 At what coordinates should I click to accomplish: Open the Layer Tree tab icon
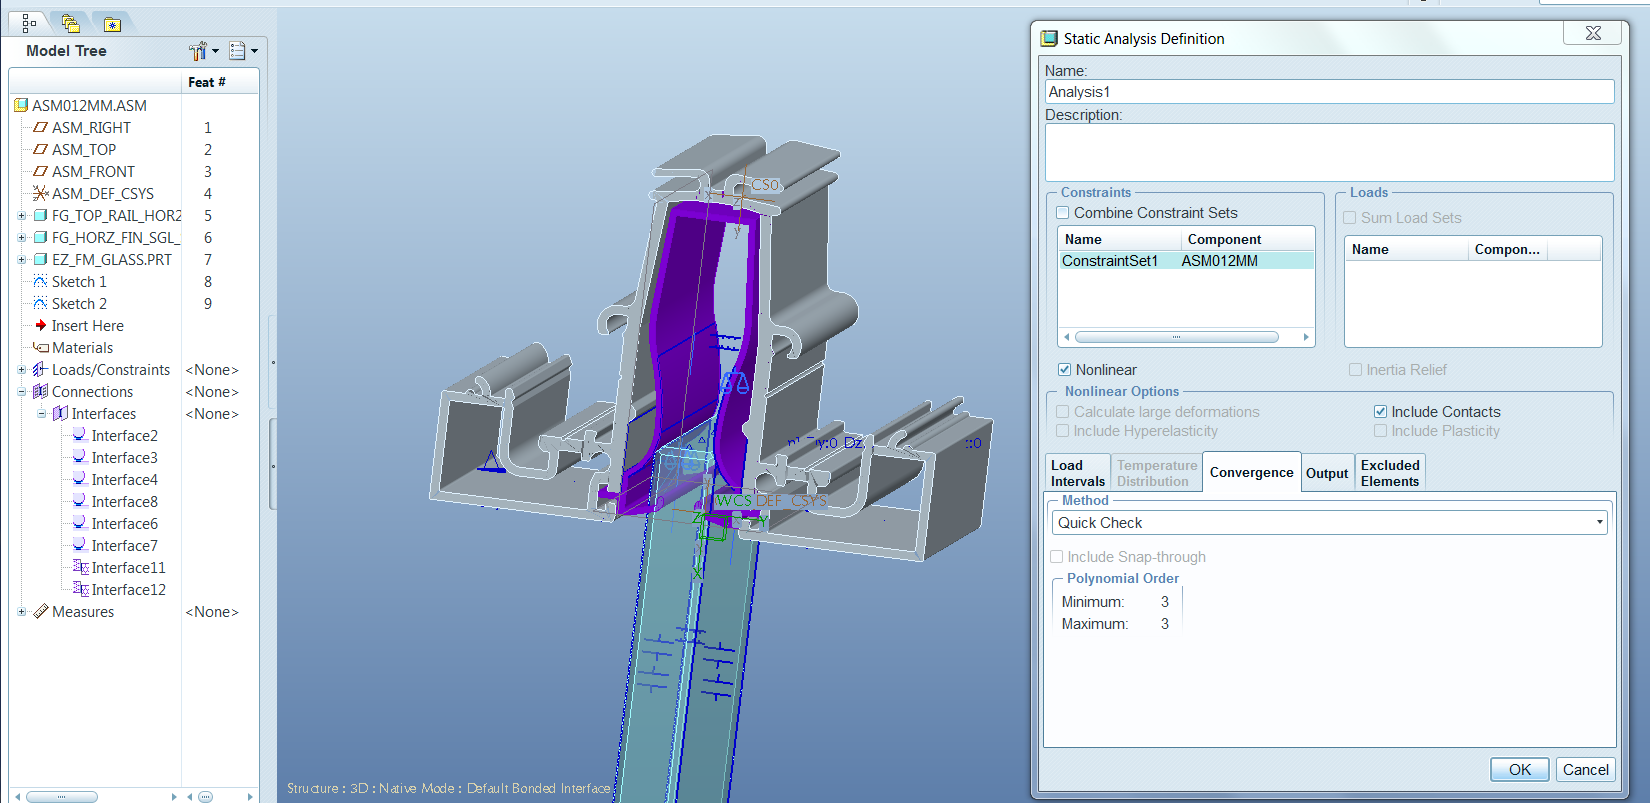70,23
